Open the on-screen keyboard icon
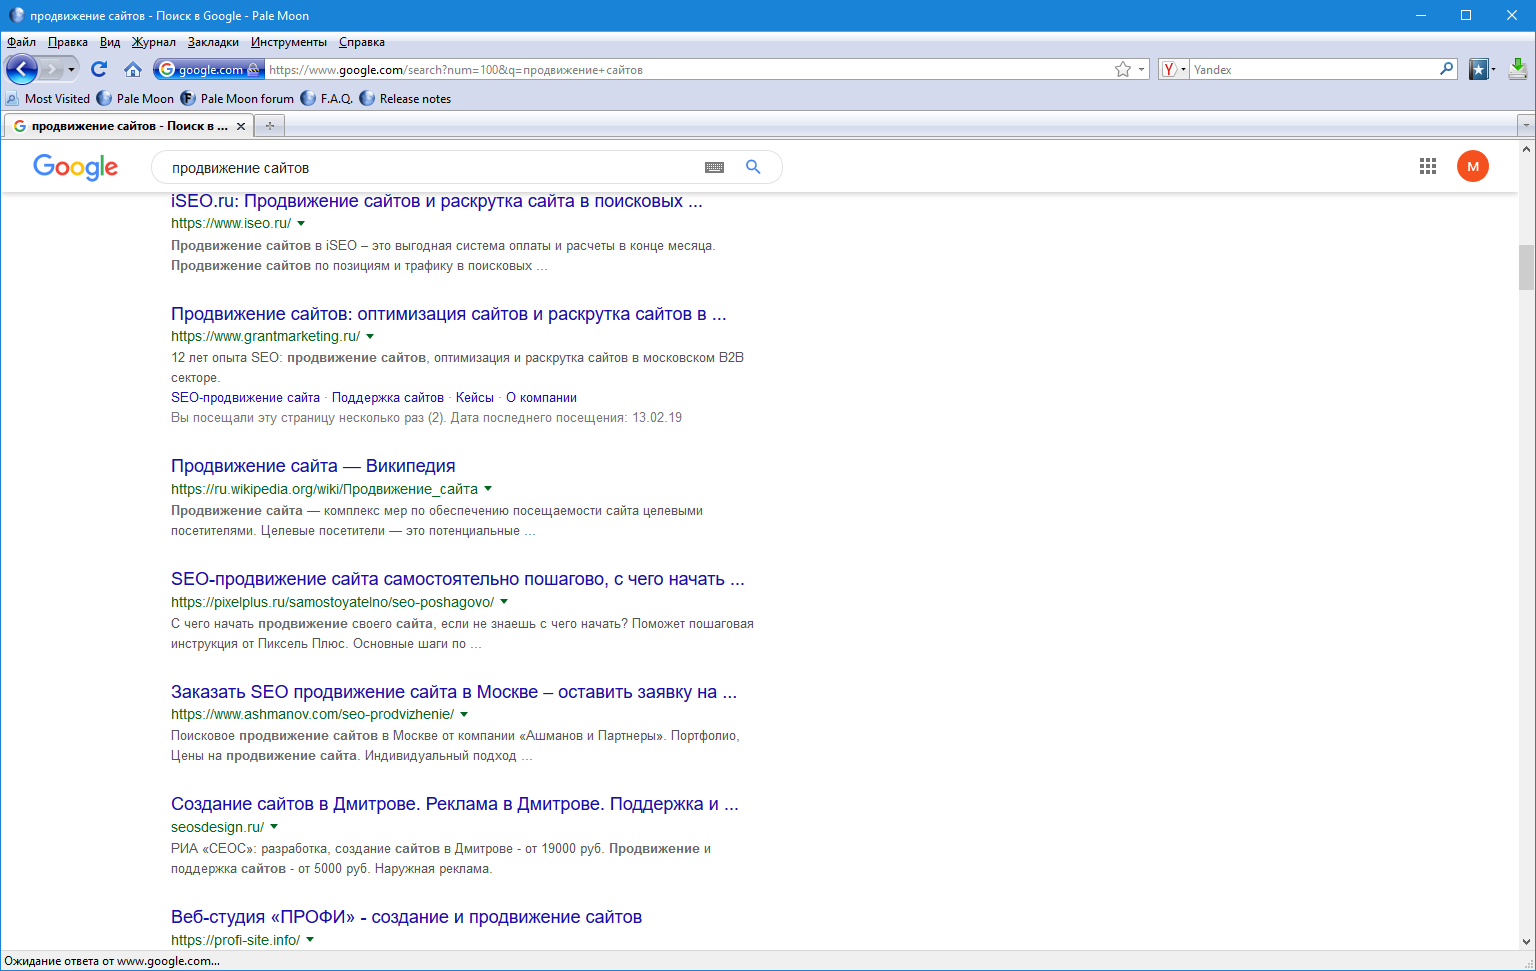Image resolution: width=1536 pixels, height=971 pixels. point(714,168)
